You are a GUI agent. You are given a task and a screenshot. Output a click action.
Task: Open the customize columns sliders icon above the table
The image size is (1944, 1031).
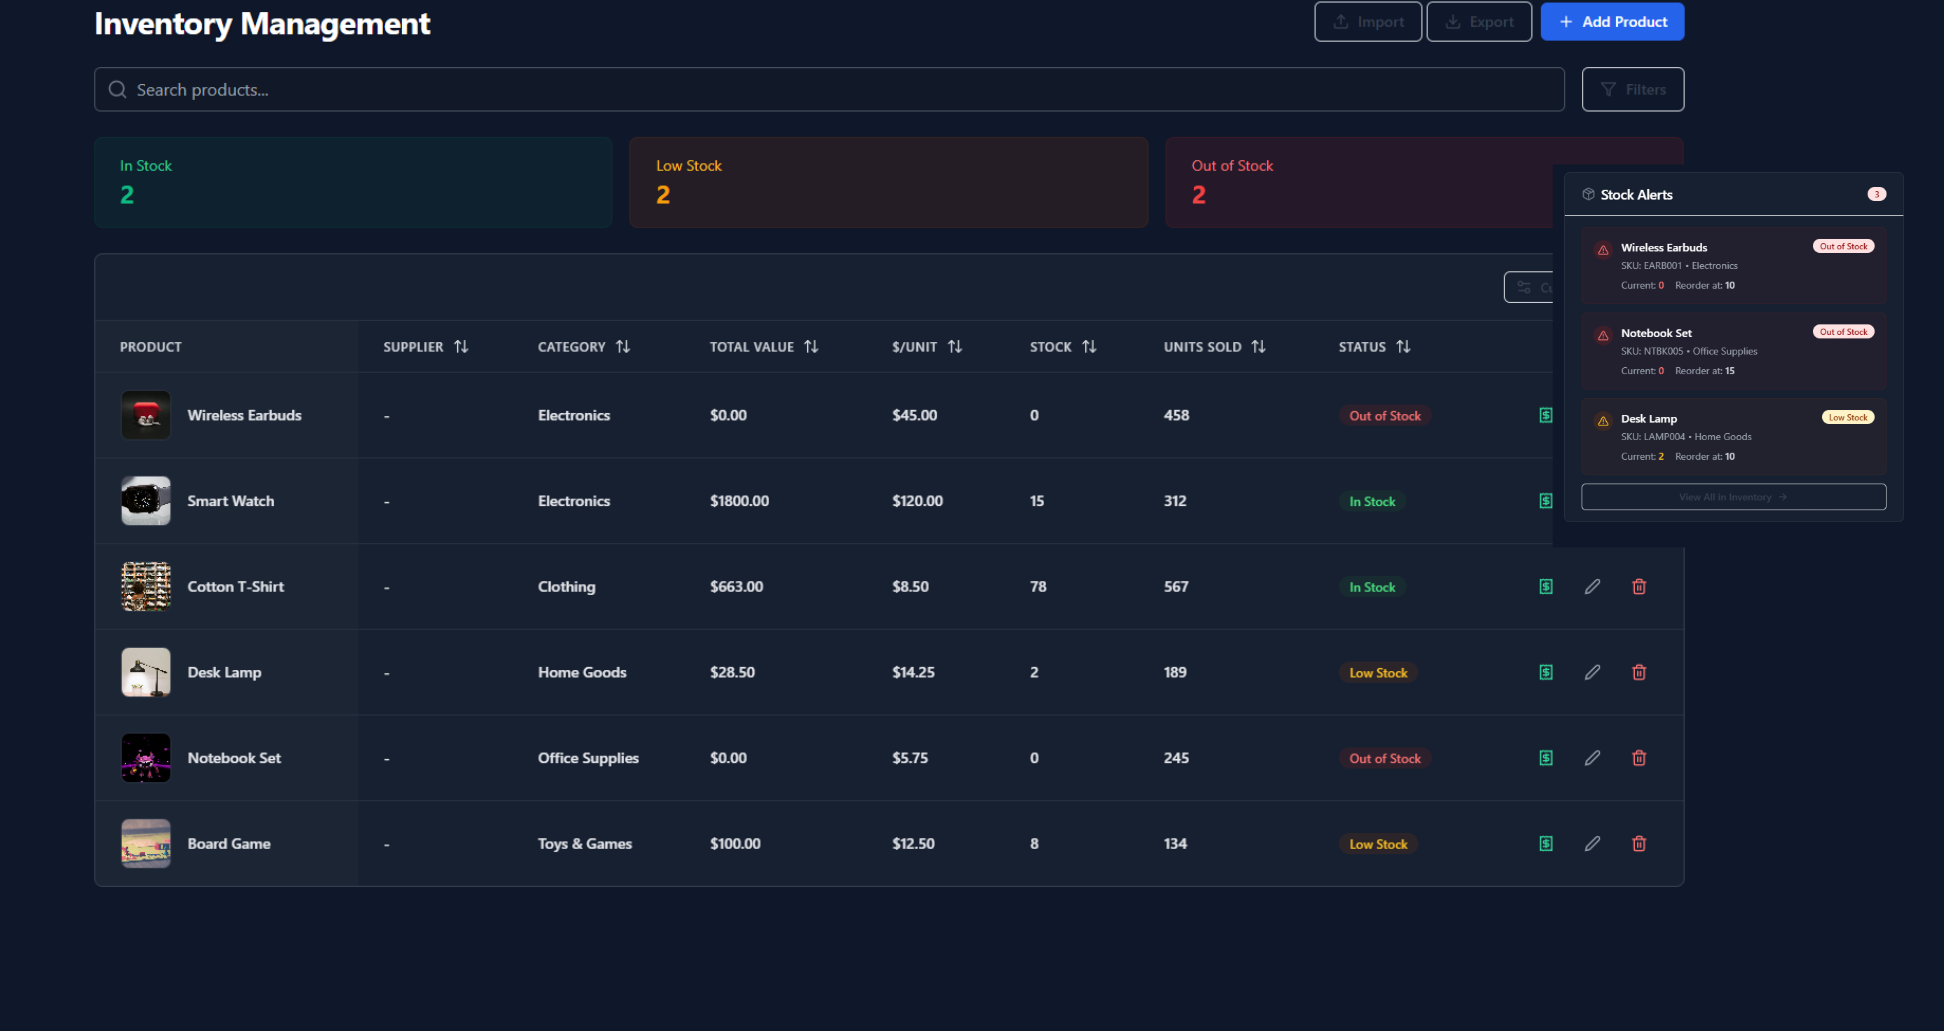1525,287
